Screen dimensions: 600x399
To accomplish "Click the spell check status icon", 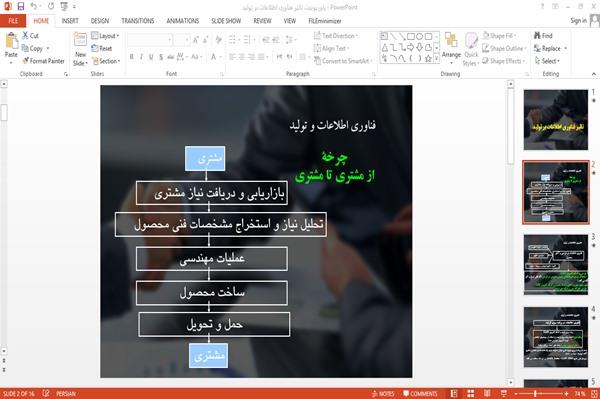I will click(x=46, y=393).
